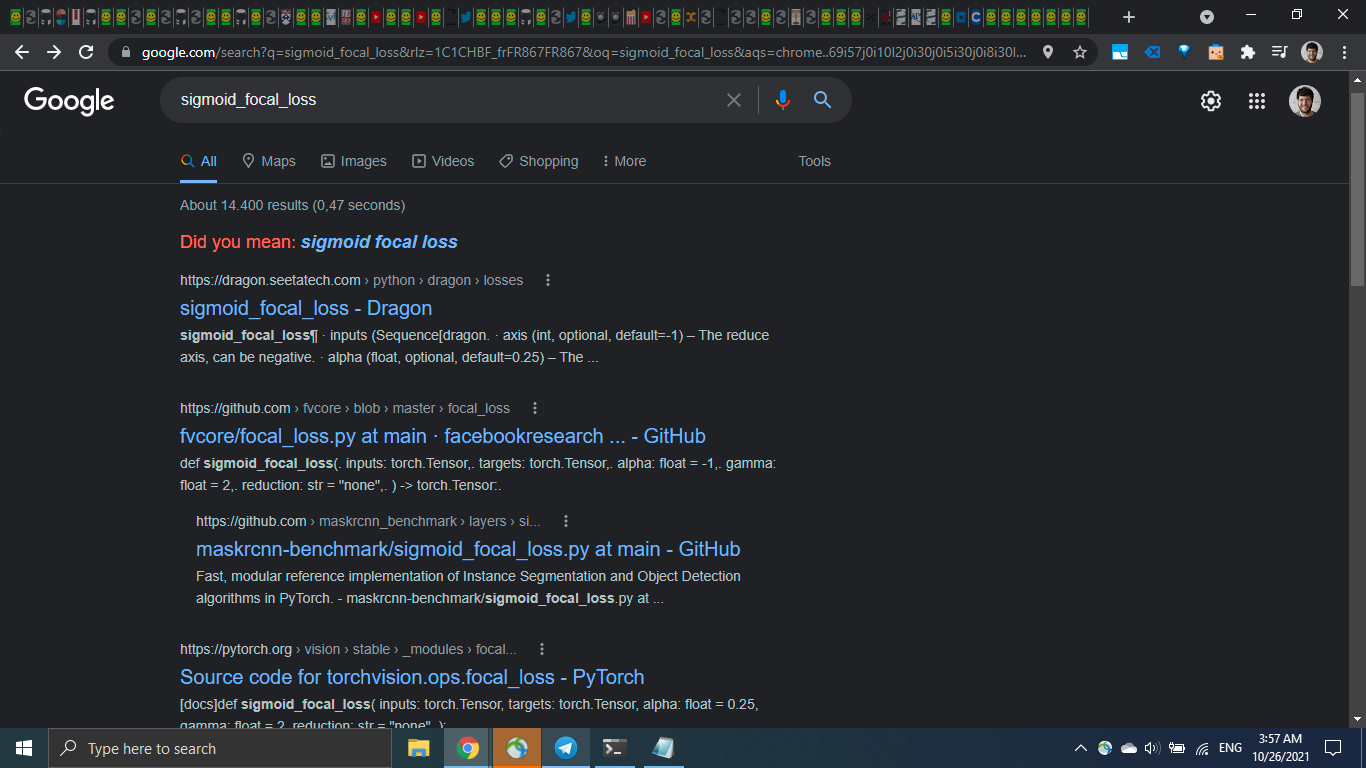Viewport: 1366px width, 768px height.
Task: Open the Google apps grid
Action: point(1257,101)
